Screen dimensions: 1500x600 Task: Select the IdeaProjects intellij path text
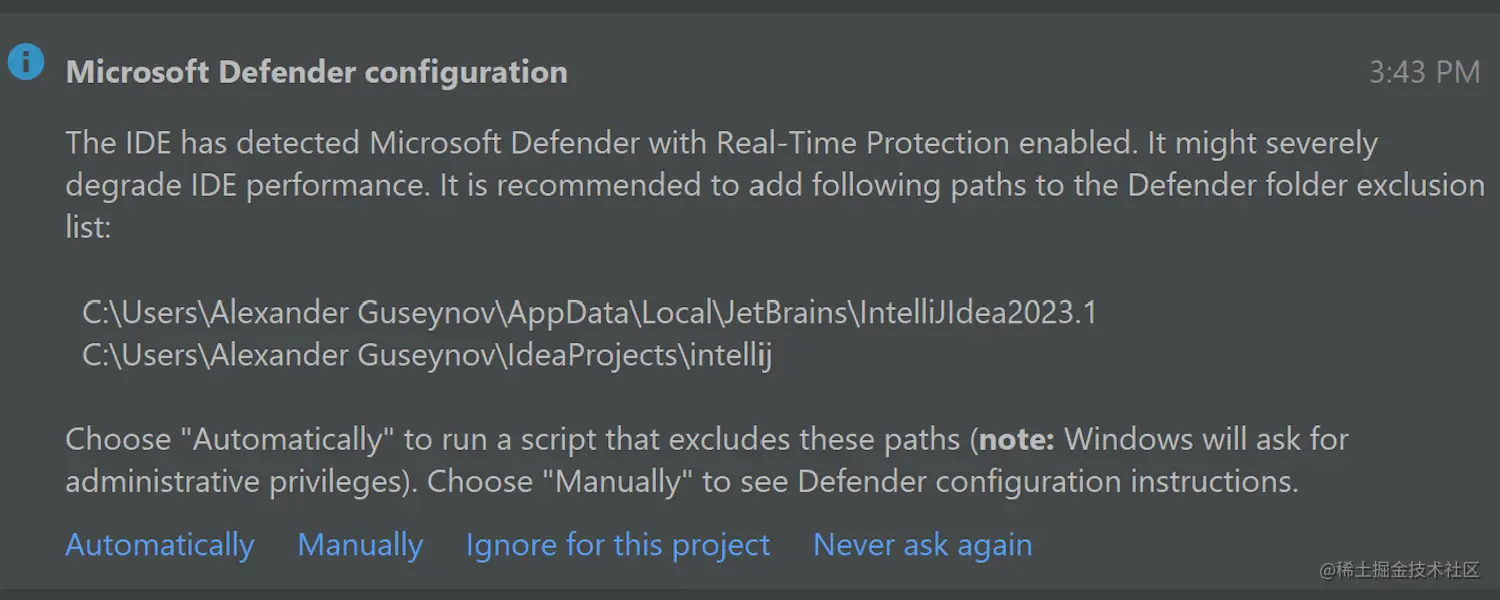pos(425,355)
